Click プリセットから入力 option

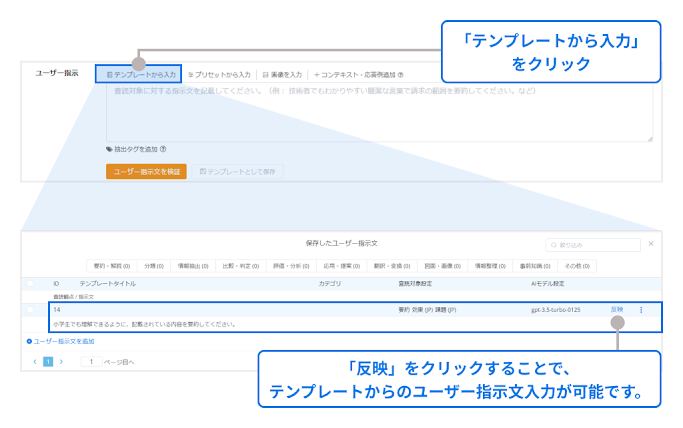click(219, 74)
